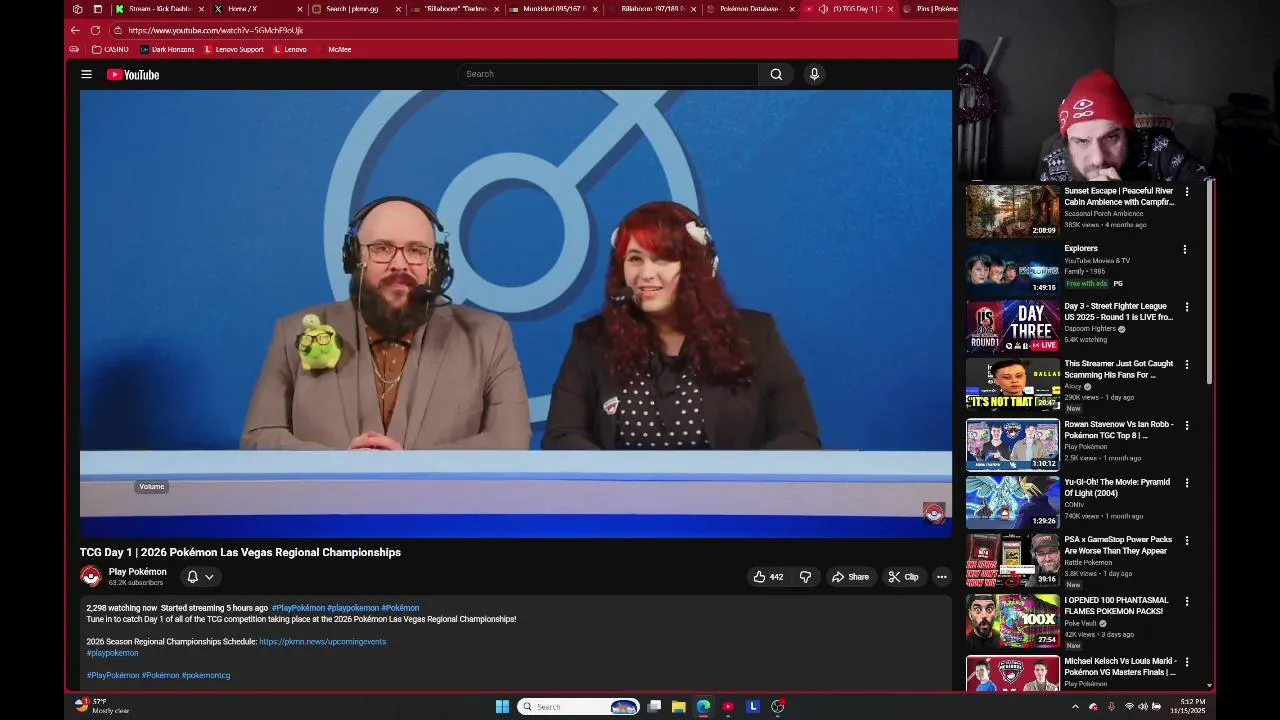Open options menu for Yu-Gi-Oh! The Movie
The image size is (1280, 720).
[1187, 483]
